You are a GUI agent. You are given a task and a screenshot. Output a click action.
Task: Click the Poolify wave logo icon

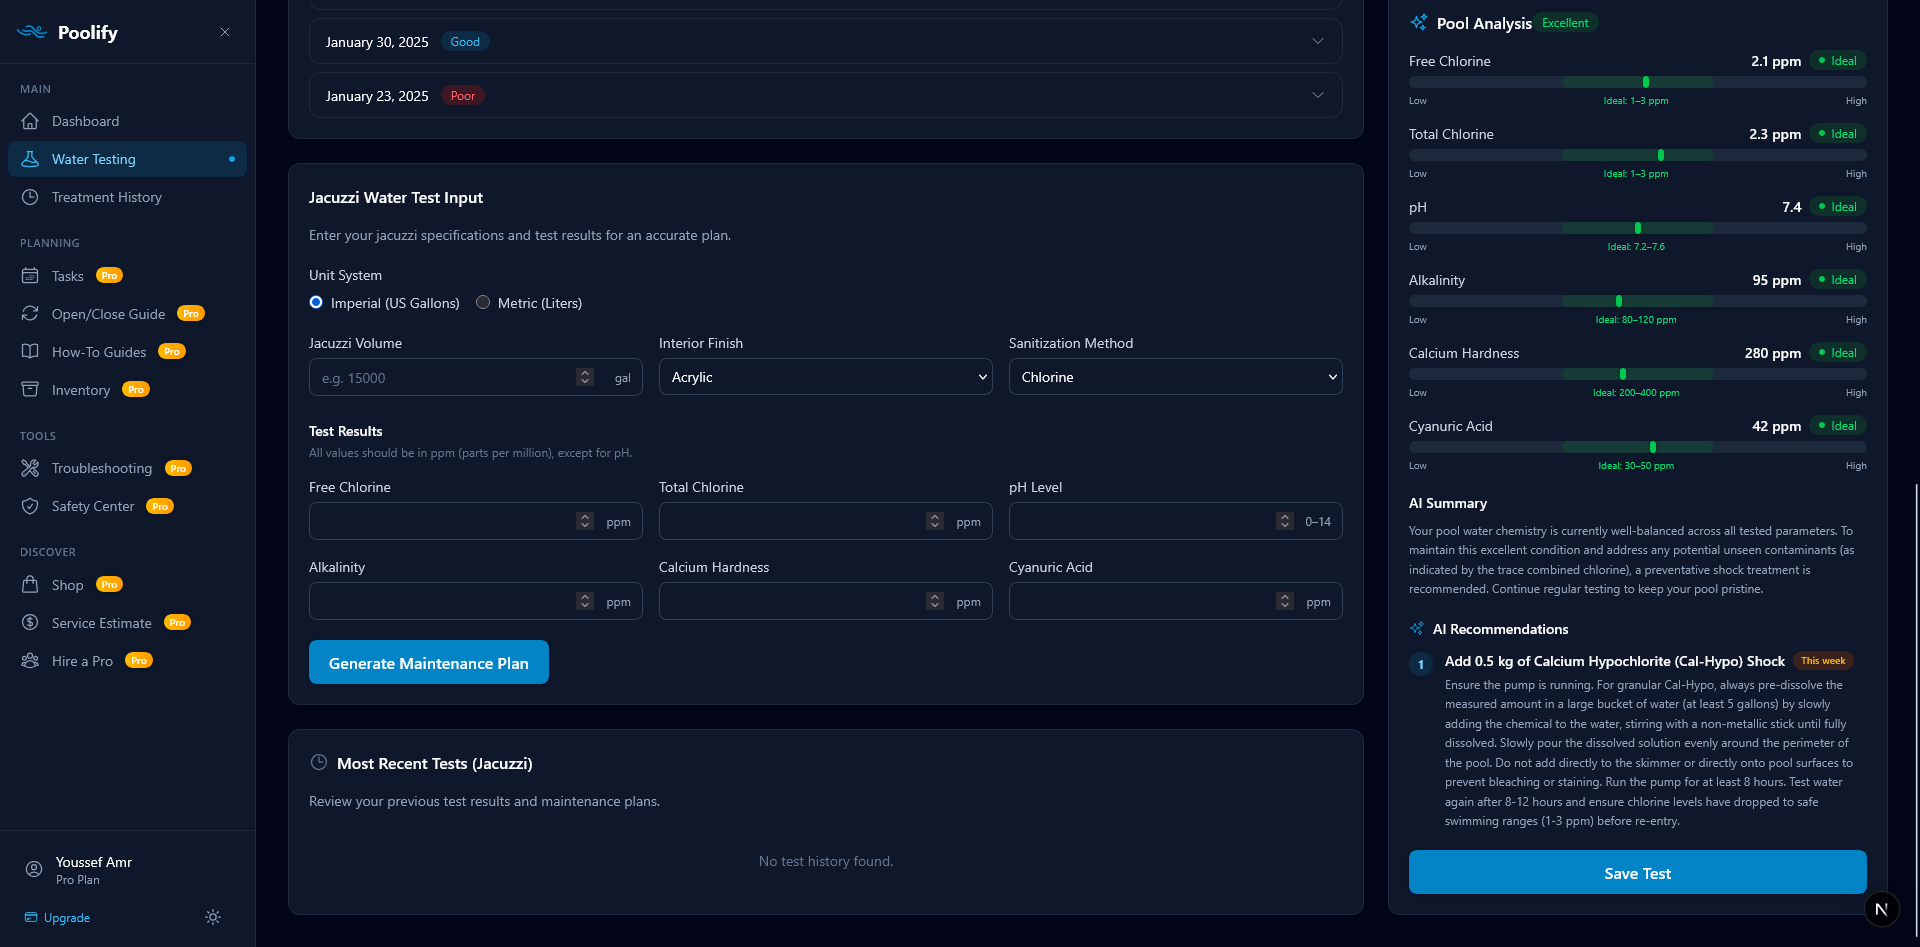[32, 32]
